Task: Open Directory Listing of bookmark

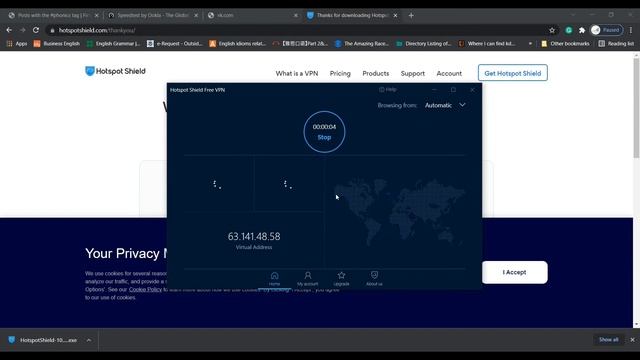Action: (424, 44)
